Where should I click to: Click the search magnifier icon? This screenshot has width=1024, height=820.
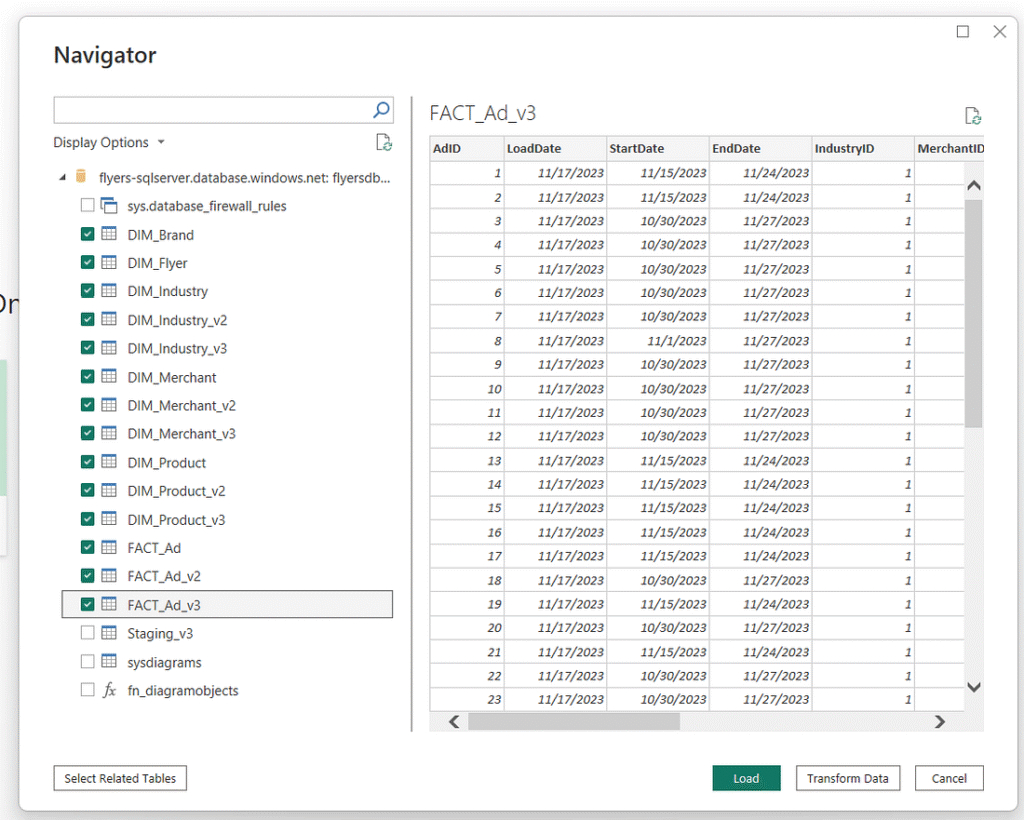tap(381, 110)
